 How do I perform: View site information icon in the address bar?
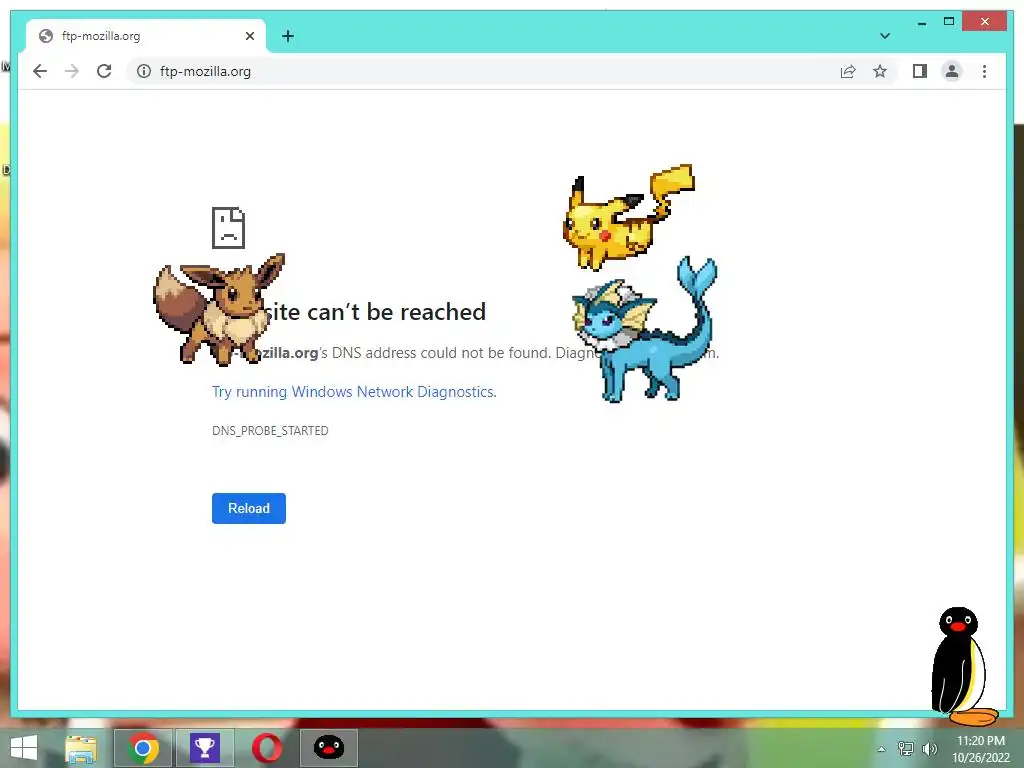pyautogui.click(x=144, y=71)
